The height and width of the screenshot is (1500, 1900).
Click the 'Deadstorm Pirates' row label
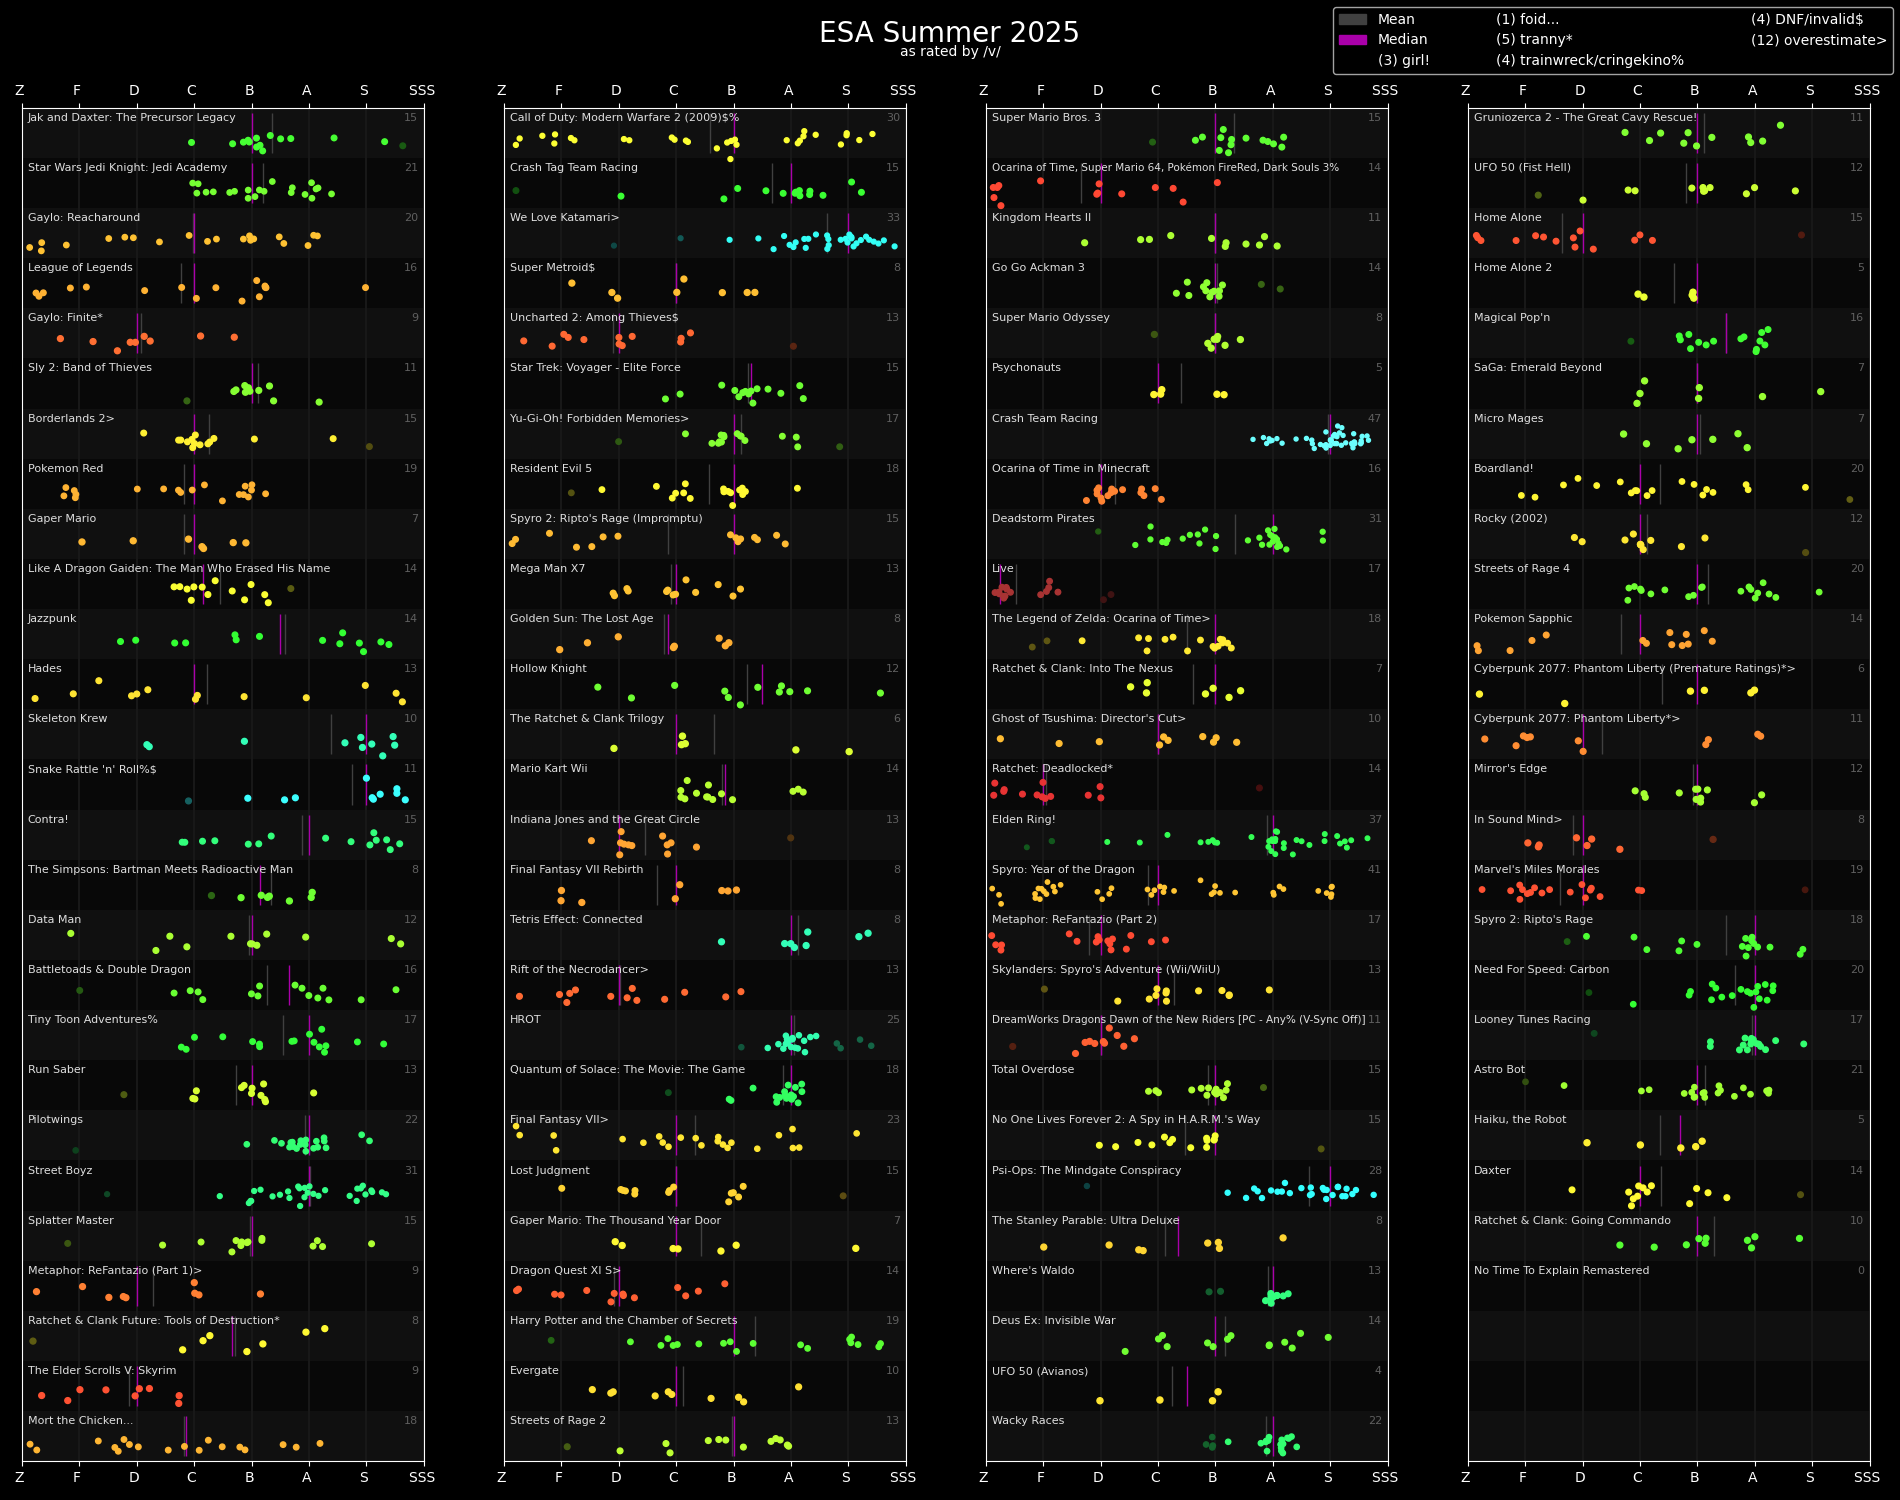tap(1043, 519)
